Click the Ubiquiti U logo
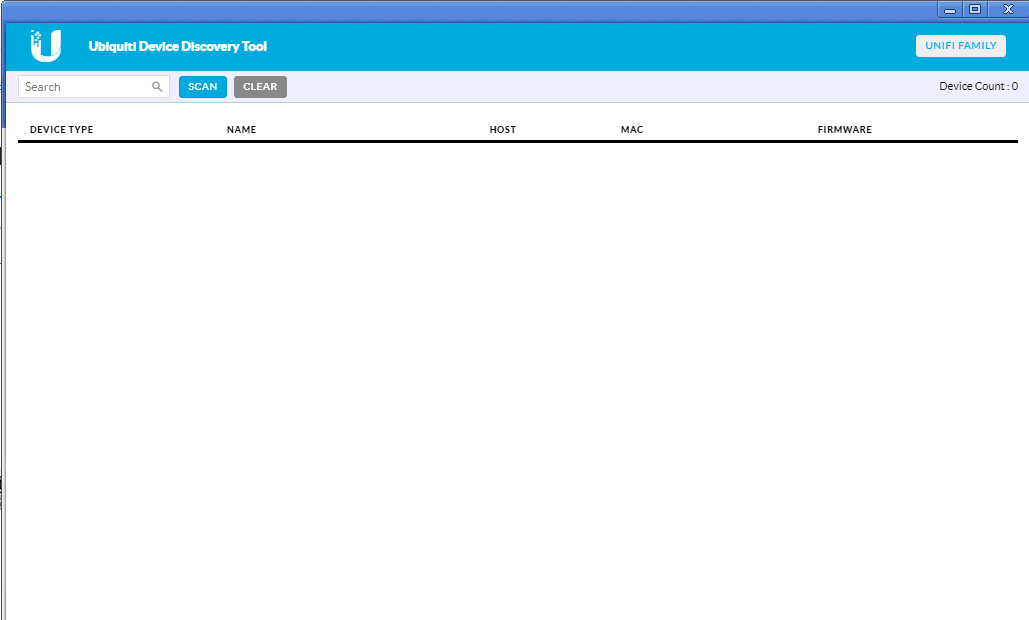 tap(46, 46)
